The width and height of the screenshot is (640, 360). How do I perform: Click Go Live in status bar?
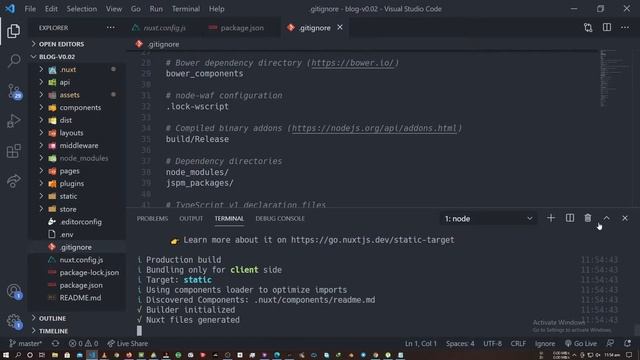[581, 343]
